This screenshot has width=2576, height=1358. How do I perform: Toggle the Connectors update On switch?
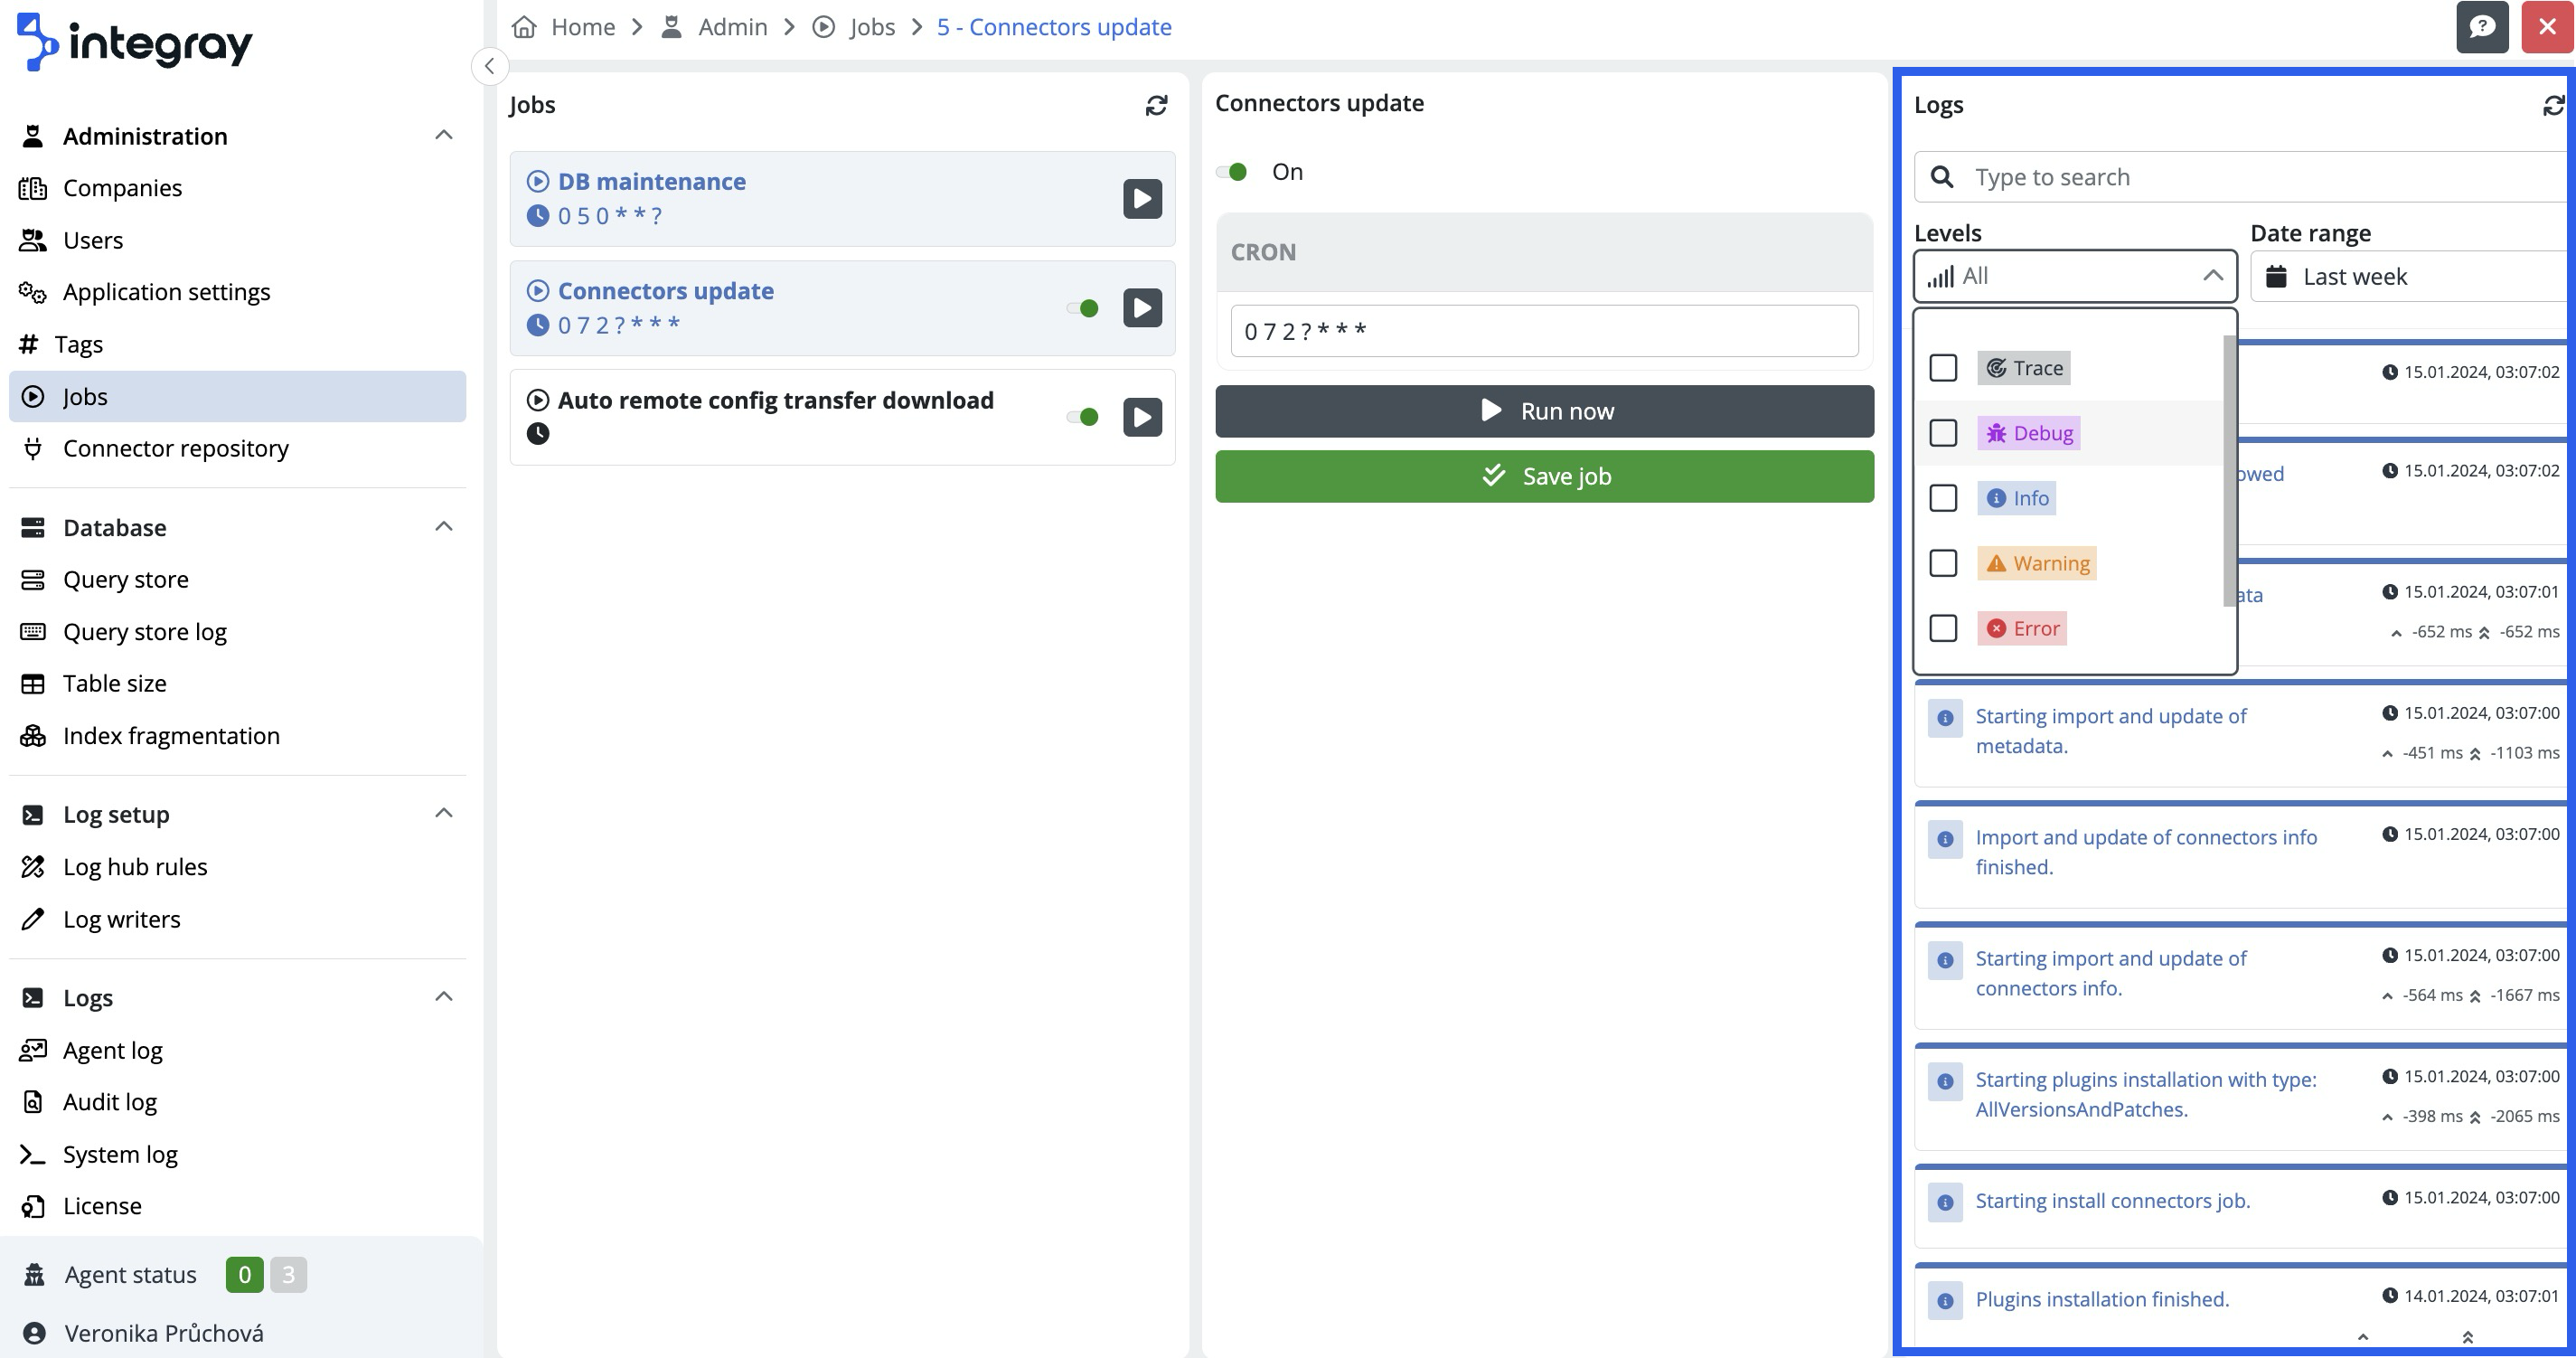(x=1232, y=172)
